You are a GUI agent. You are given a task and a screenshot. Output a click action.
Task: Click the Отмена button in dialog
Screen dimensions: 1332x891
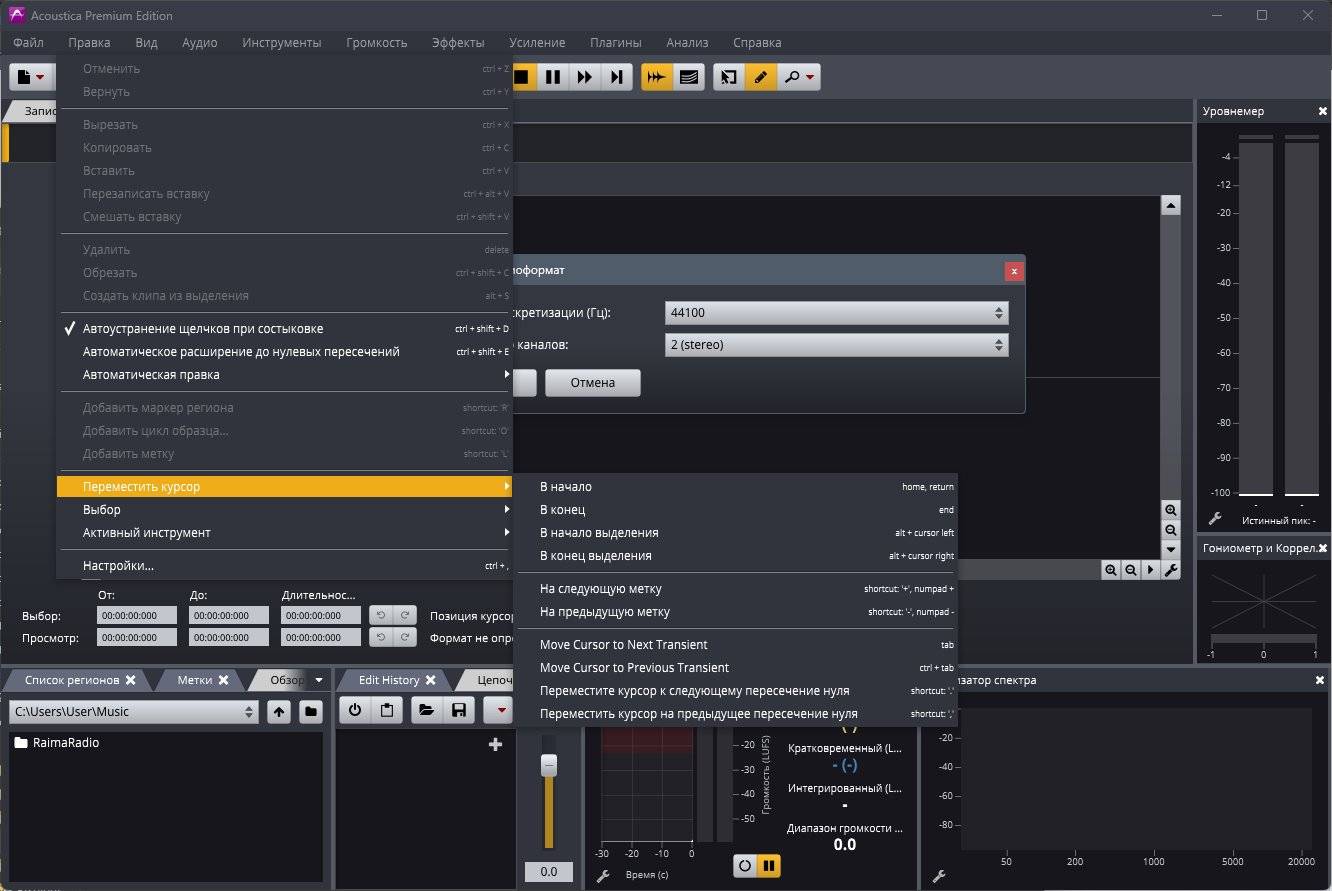point(593,383)
